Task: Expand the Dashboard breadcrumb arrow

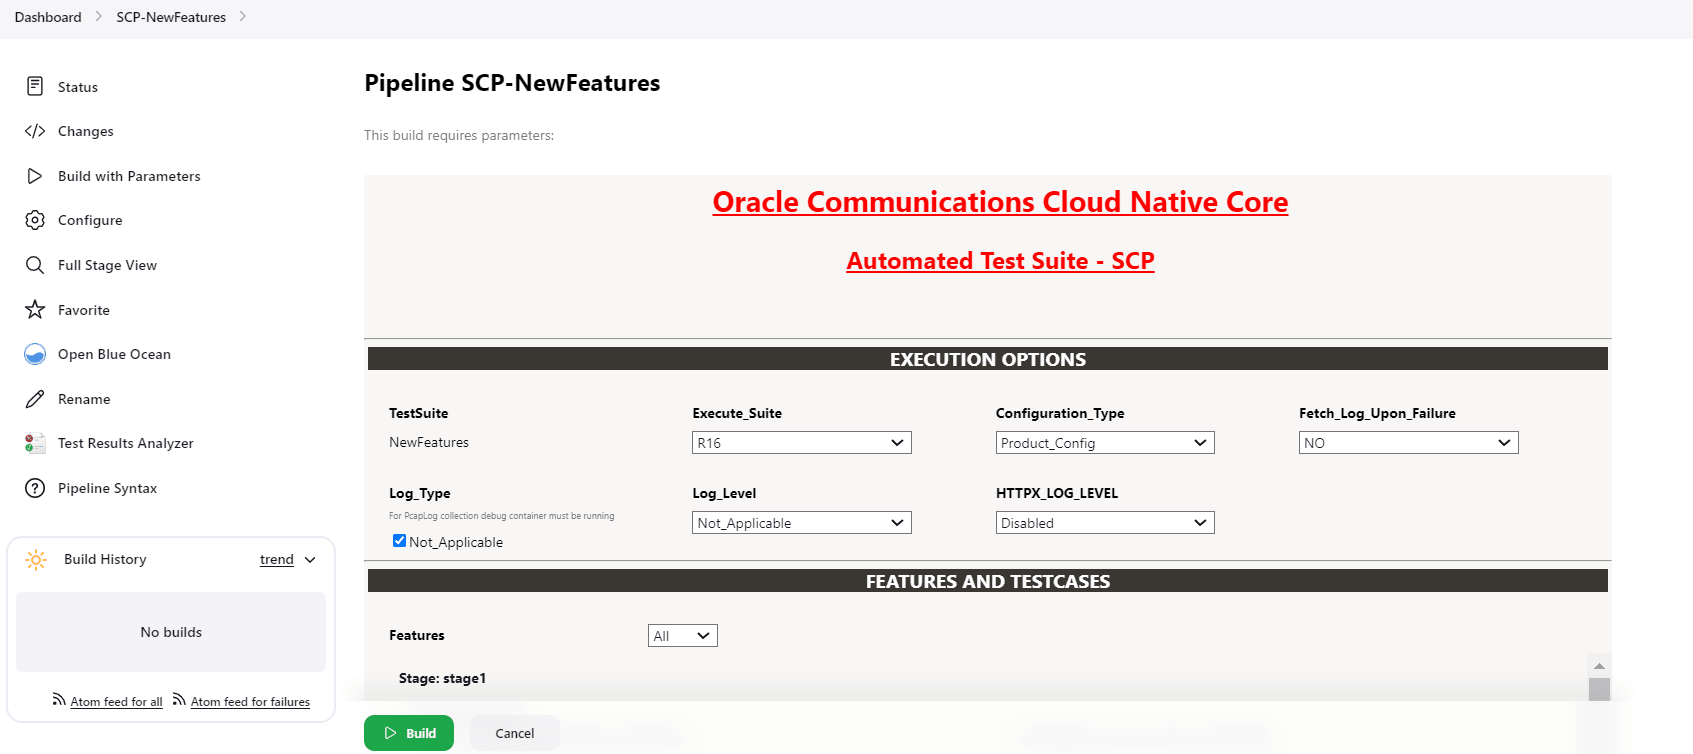Action: 99,17
